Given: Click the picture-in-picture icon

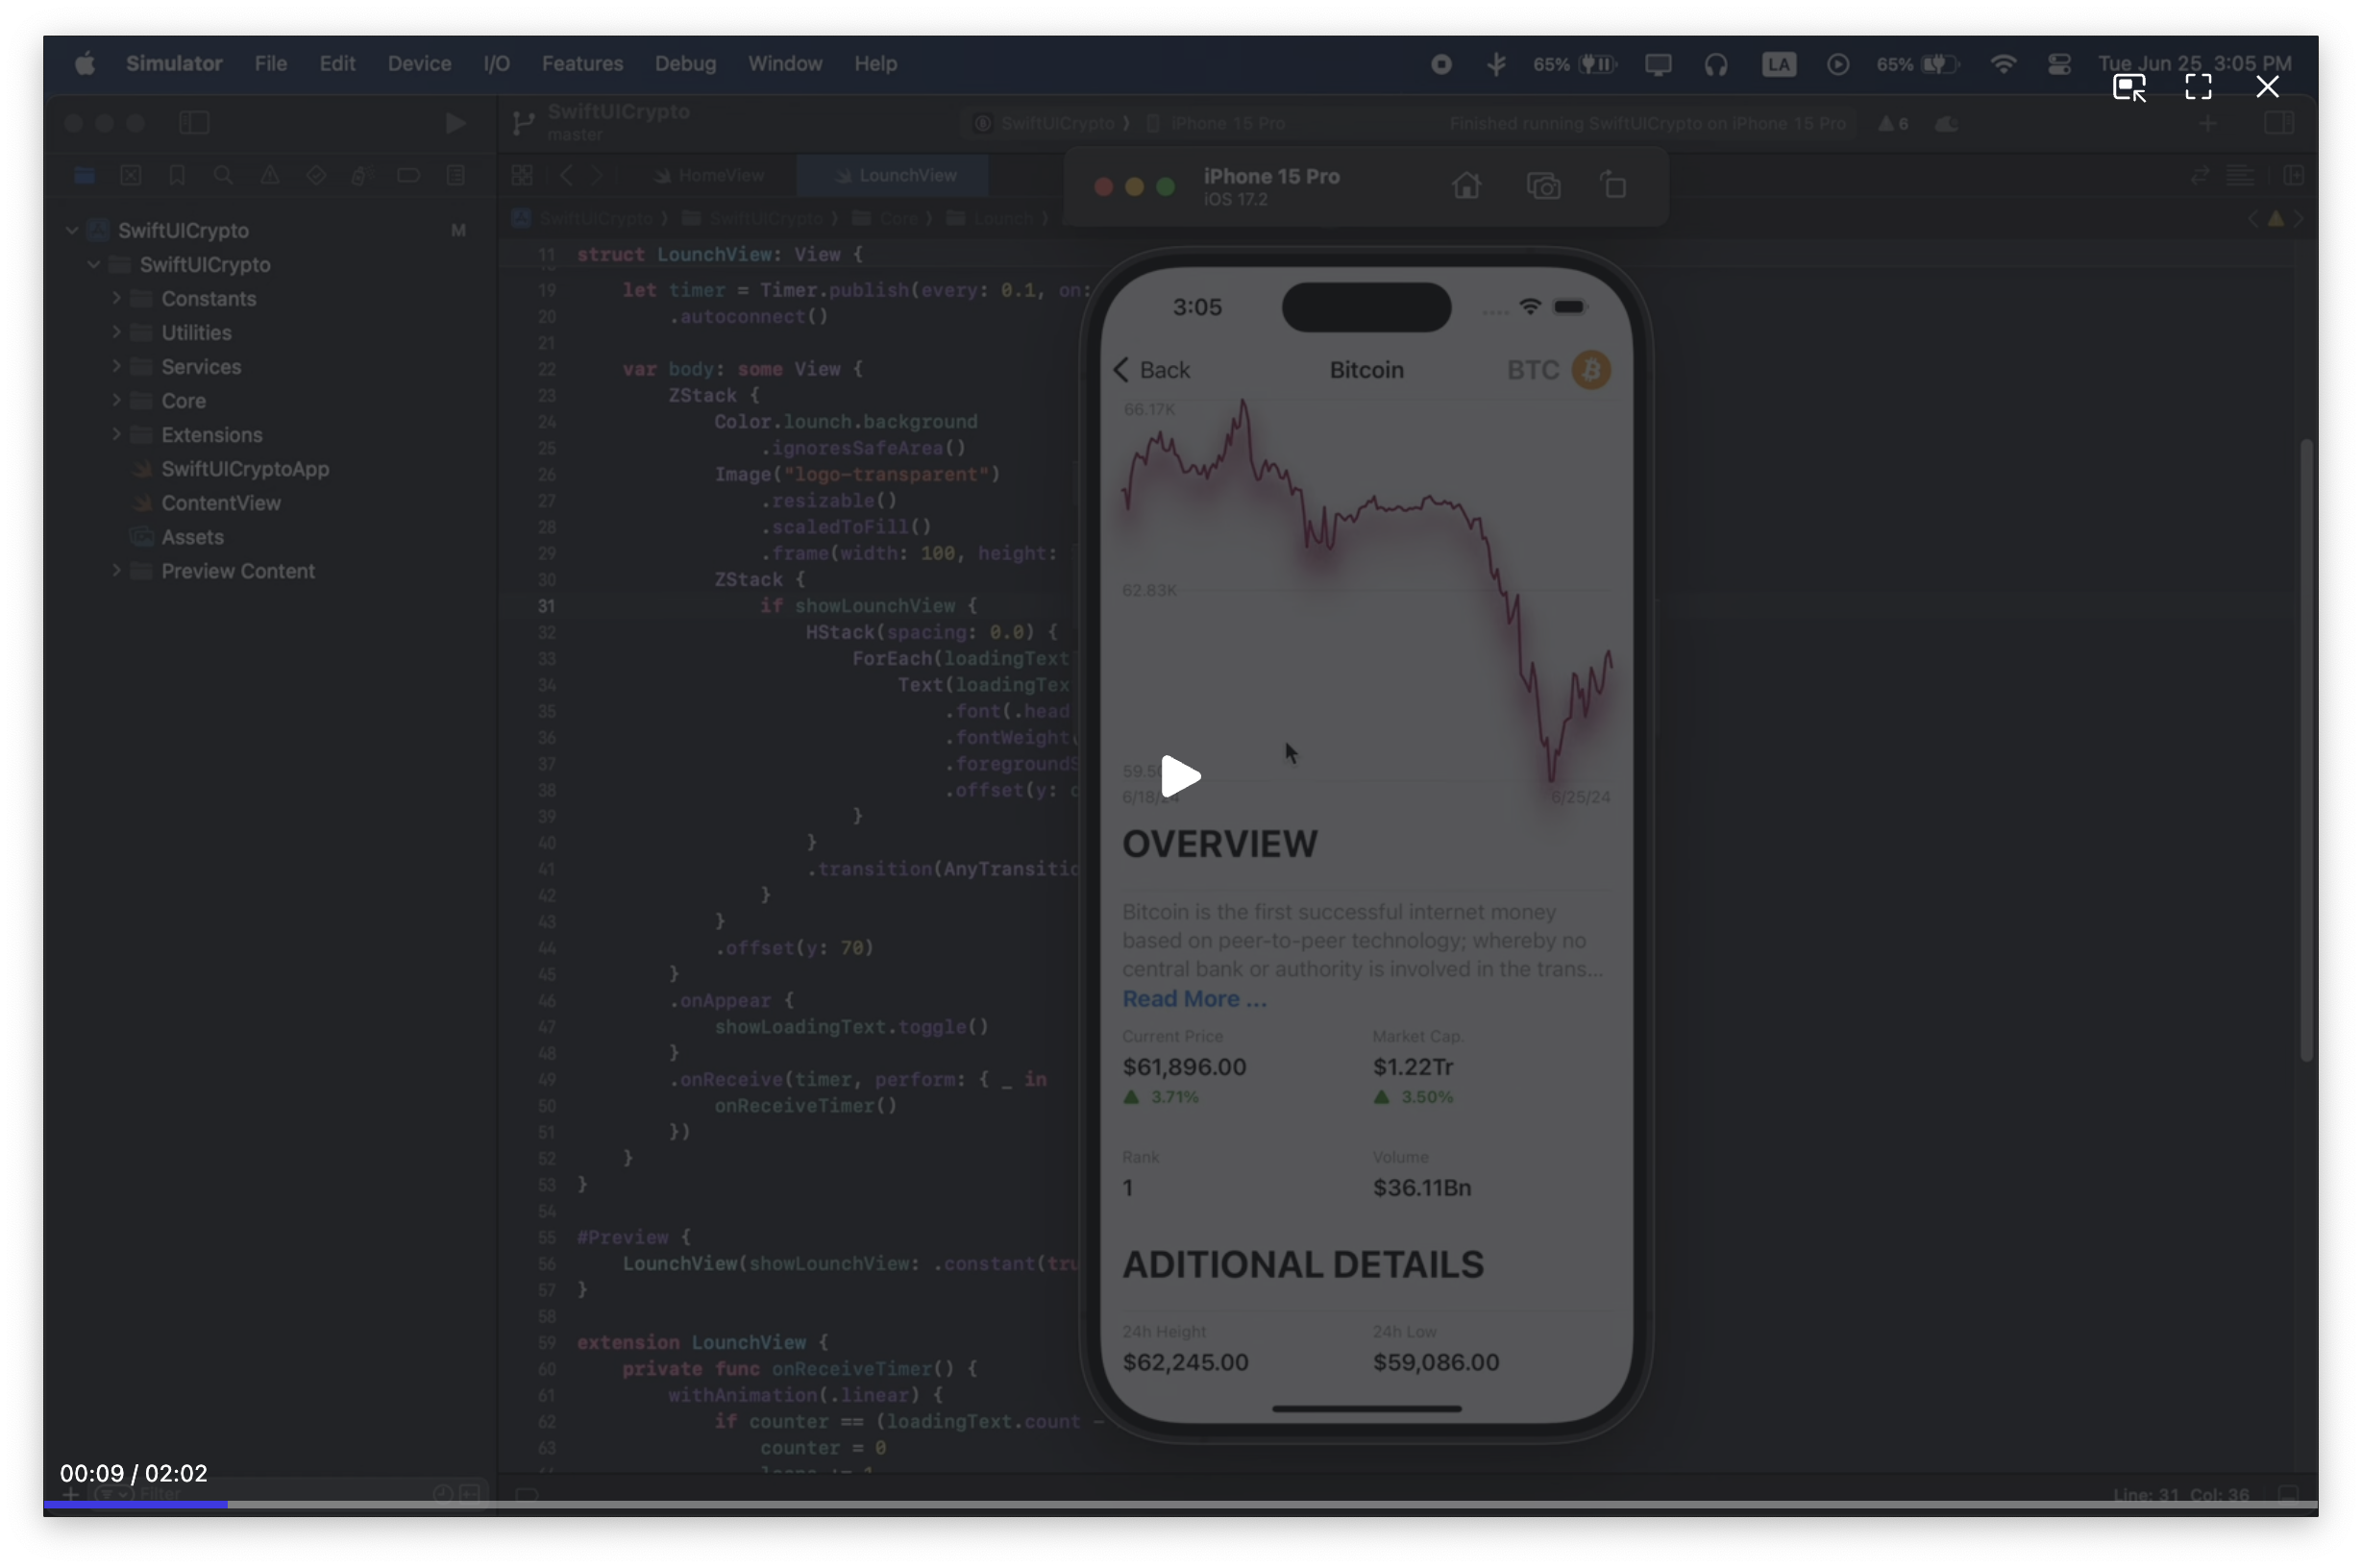Looking at the screenshot, I should [2129, 88].
